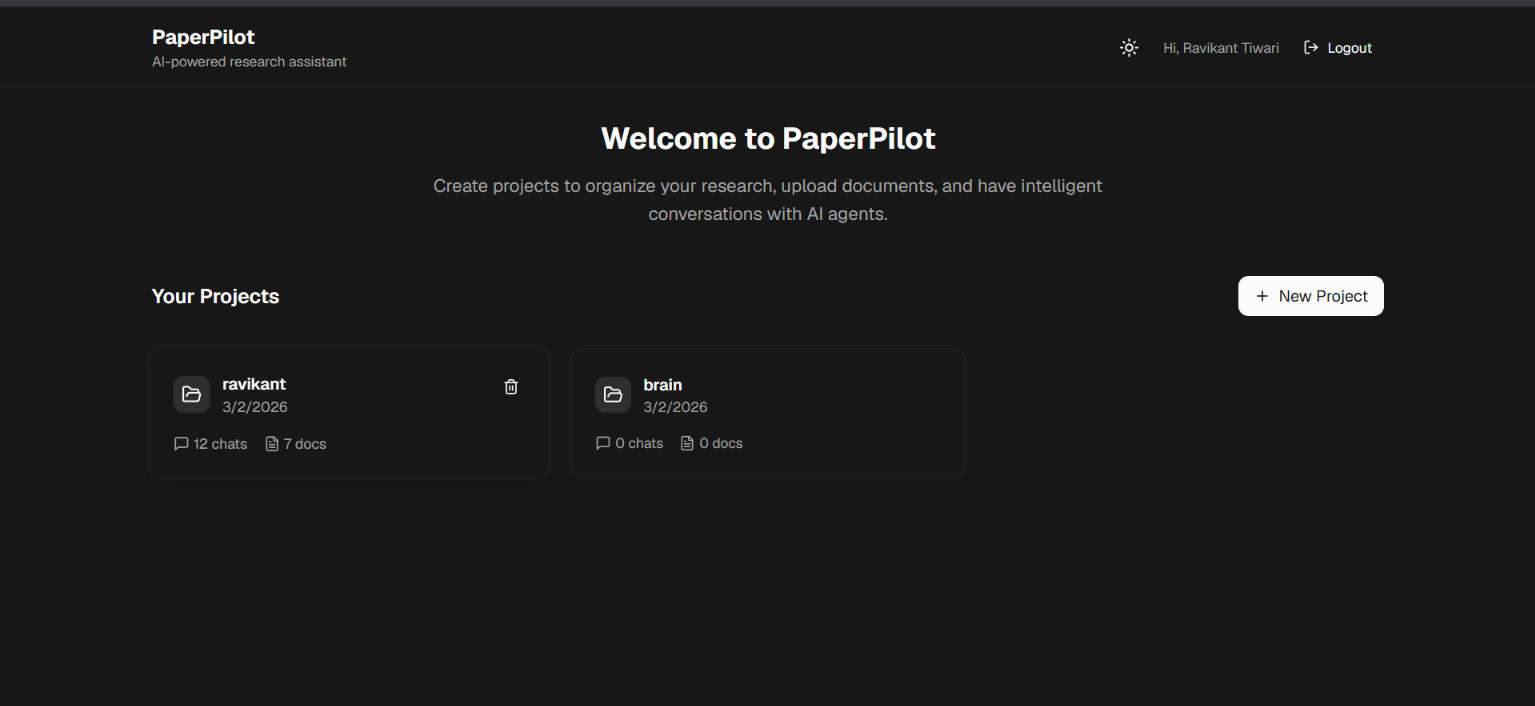The image size is (1535, 706).
Task: Toggle light/dark theme with sun icon
Action: coord(1129,48)
